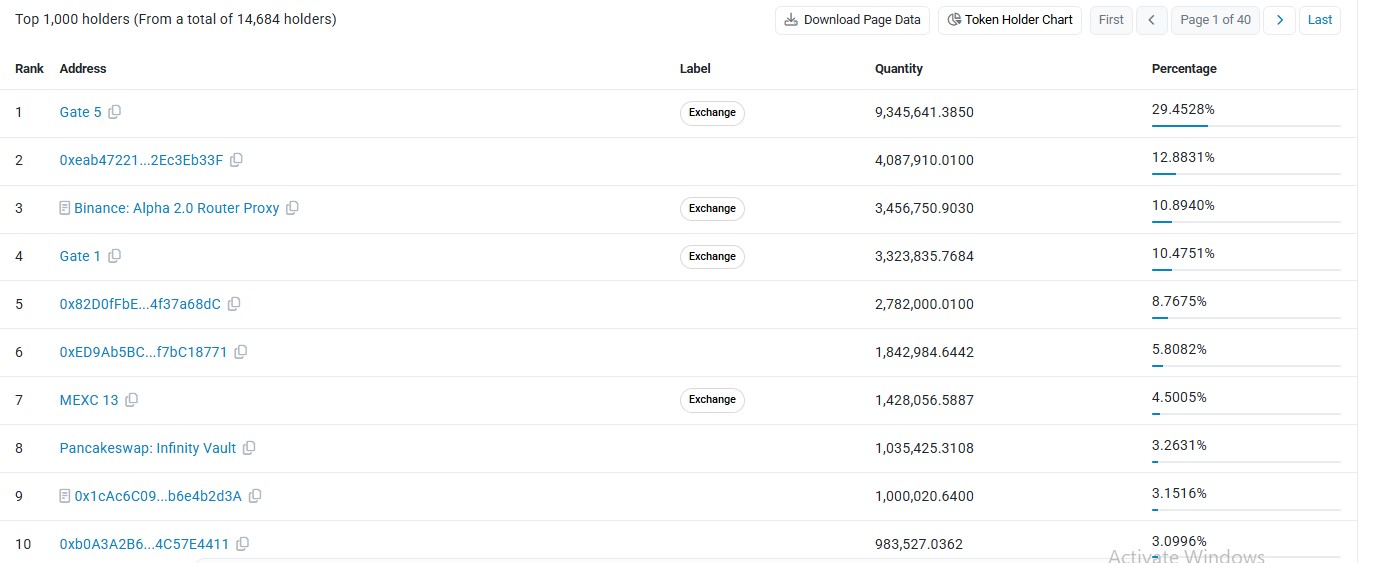Viewport: 1385px width, 563px height.
Task: Select quantity 1,842,984.6442
Action: click(924, 352)
